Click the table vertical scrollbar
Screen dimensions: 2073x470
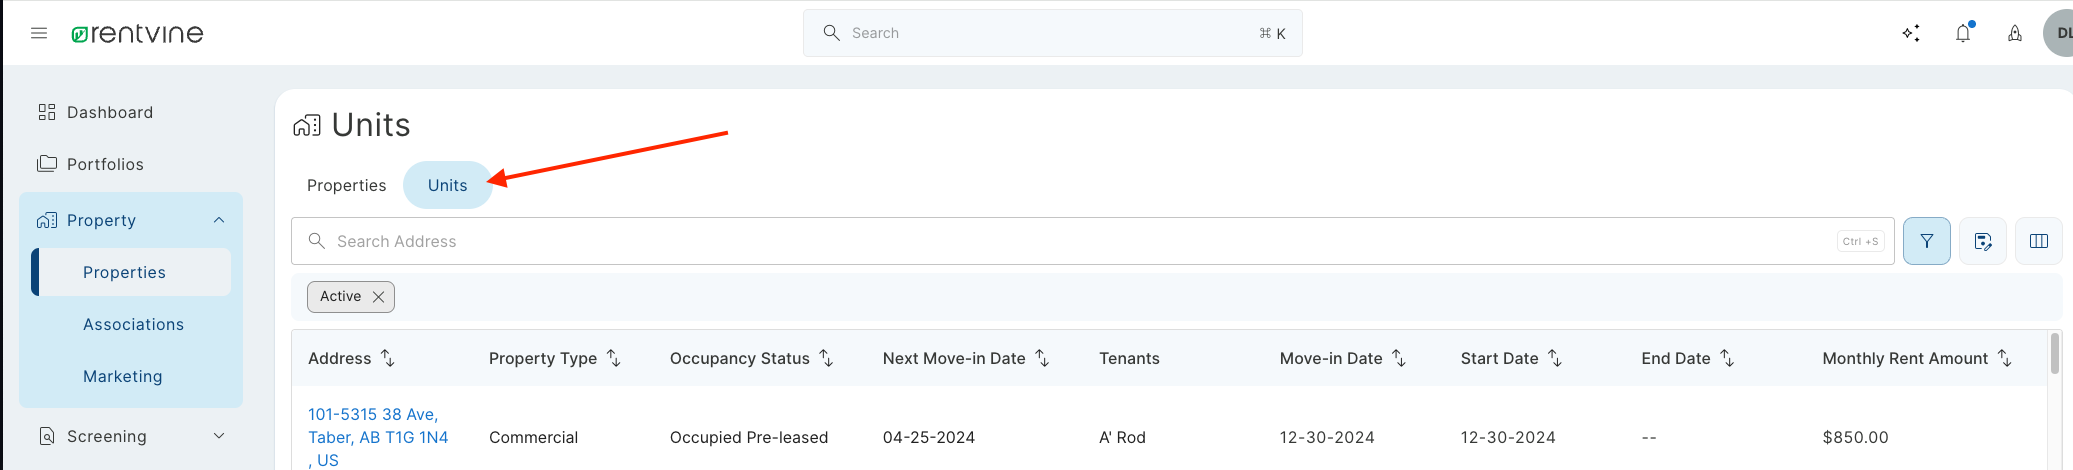pyautogui.click(x=2055, y=353)
